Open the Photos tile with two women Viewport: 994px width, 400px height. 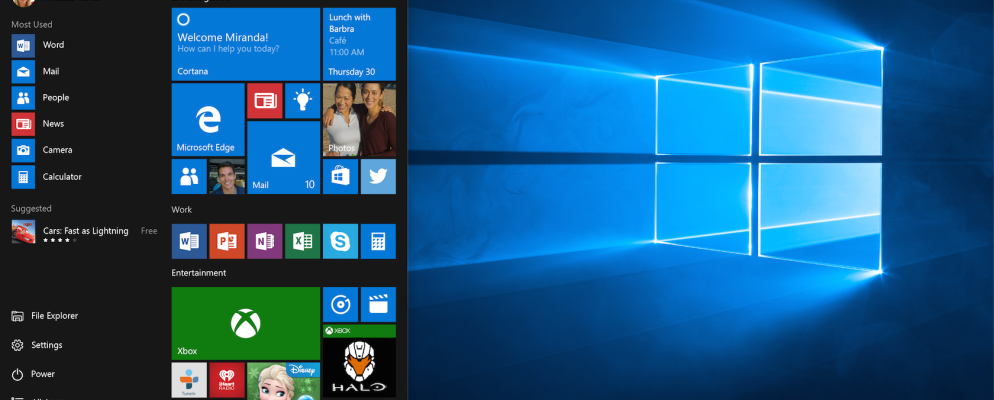point(359,120)
